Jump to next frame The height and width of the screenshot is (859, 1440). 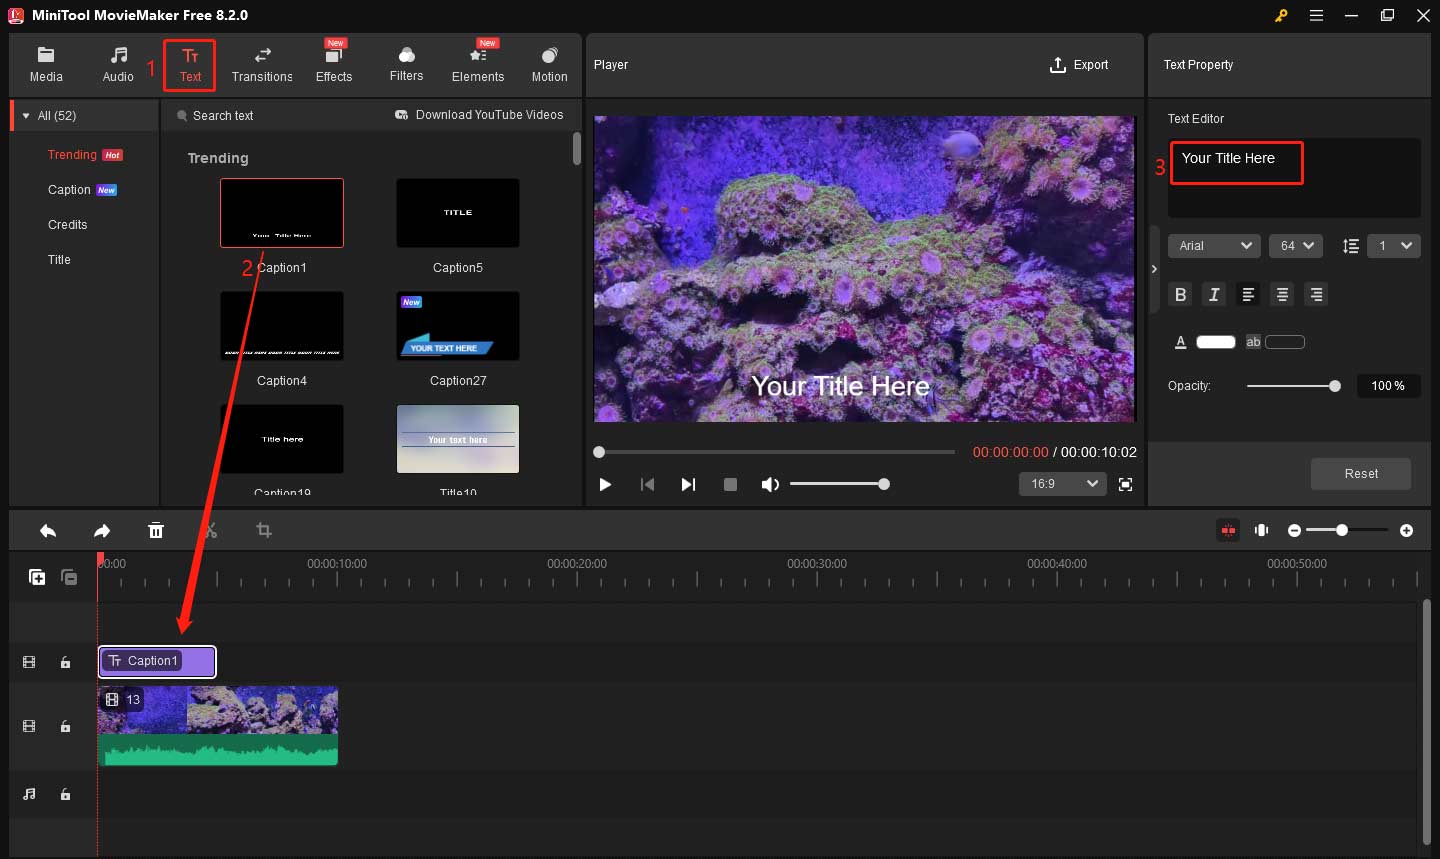click(x=688, y=484)
